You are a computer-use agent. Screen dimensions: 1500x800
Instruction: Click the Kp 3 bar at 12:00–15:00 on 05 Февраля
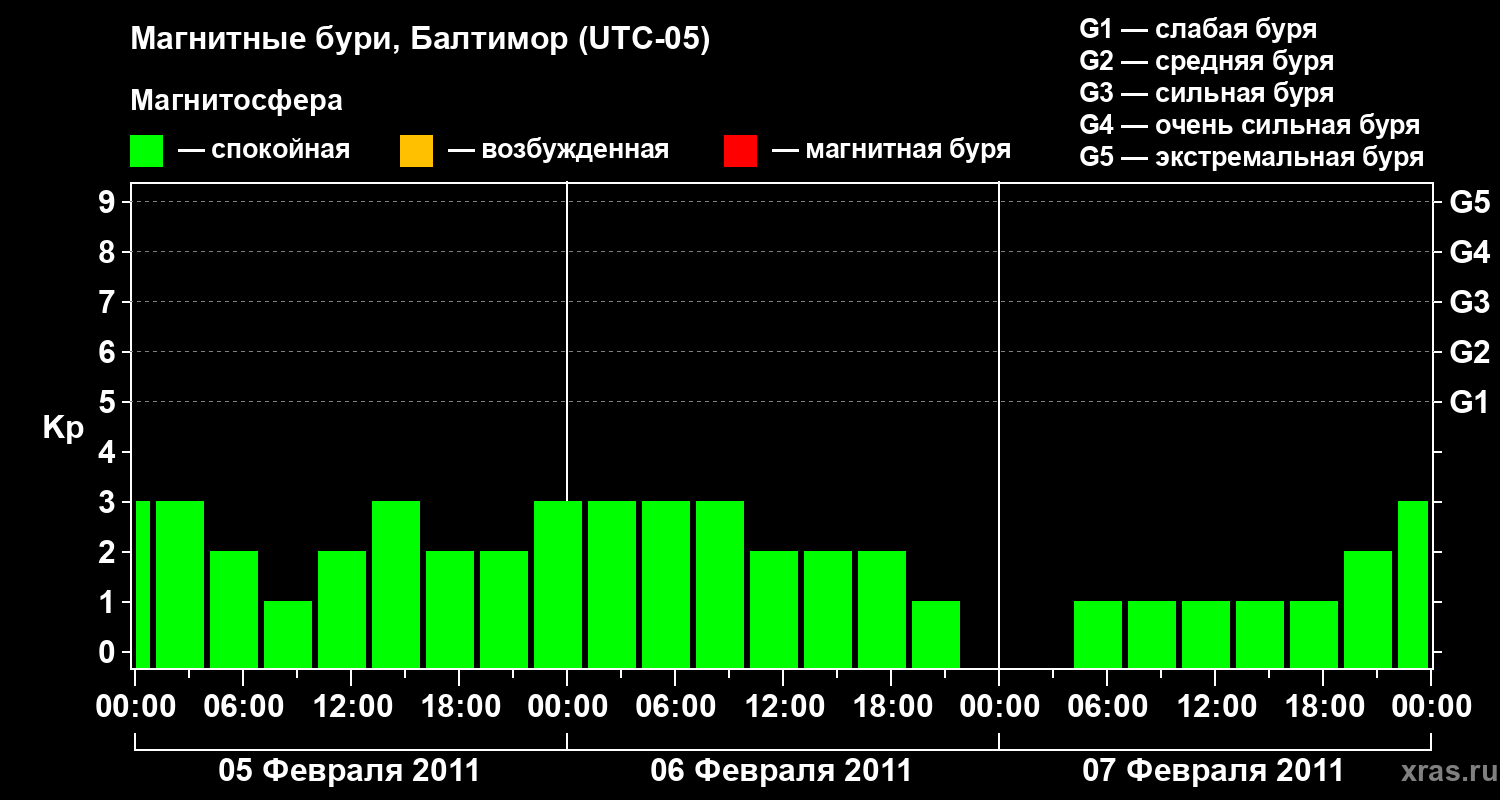pyautogui.click(x=396, y=584)
